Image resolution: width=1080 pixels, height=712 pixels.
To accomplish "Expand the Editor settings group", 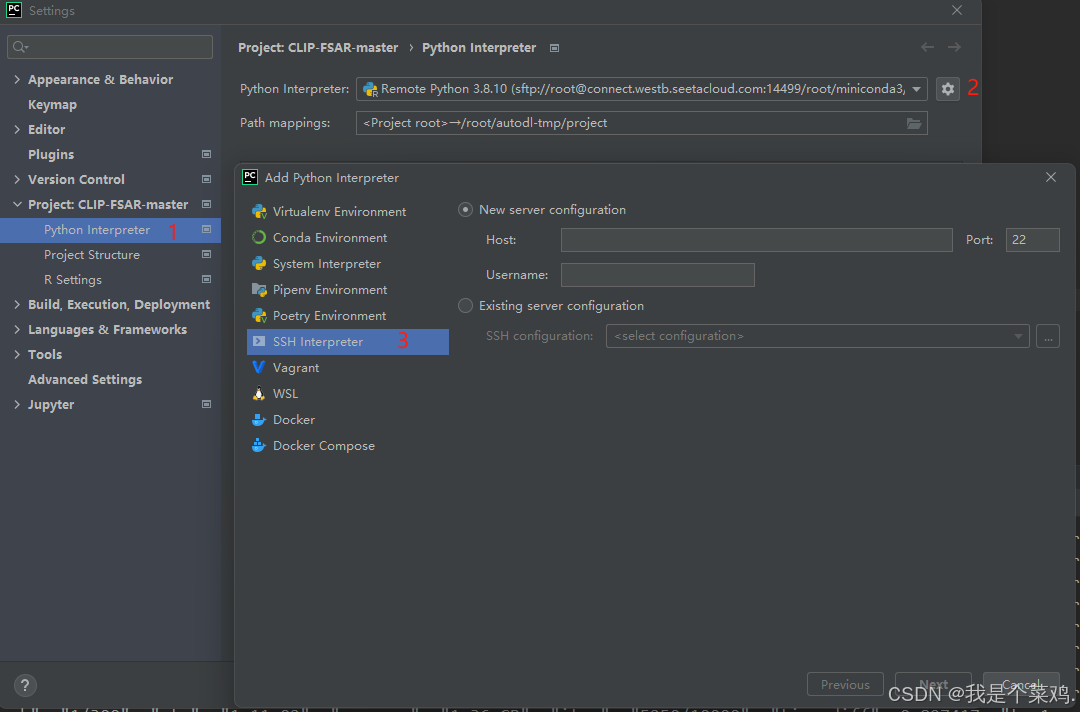I will [x=17, y=129].
